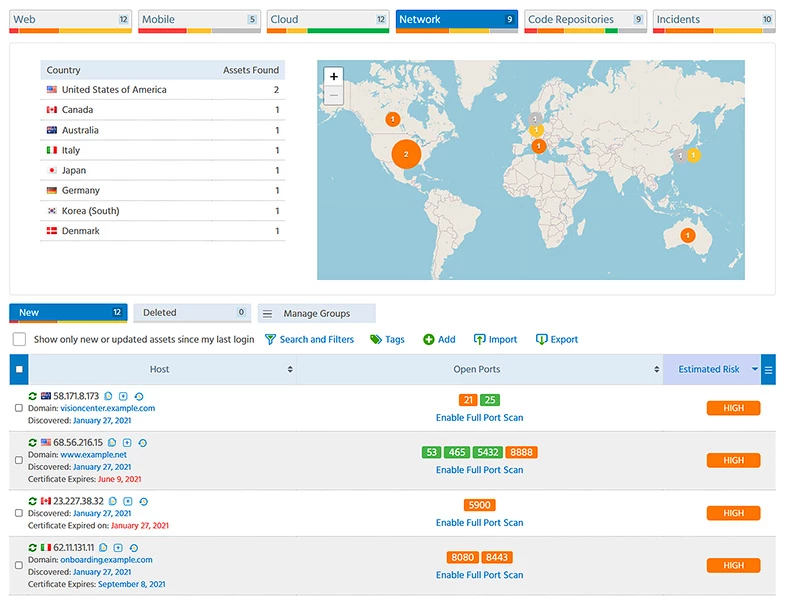Select the checkbox for host 68.56.216.15

click(x=18, y=460)
